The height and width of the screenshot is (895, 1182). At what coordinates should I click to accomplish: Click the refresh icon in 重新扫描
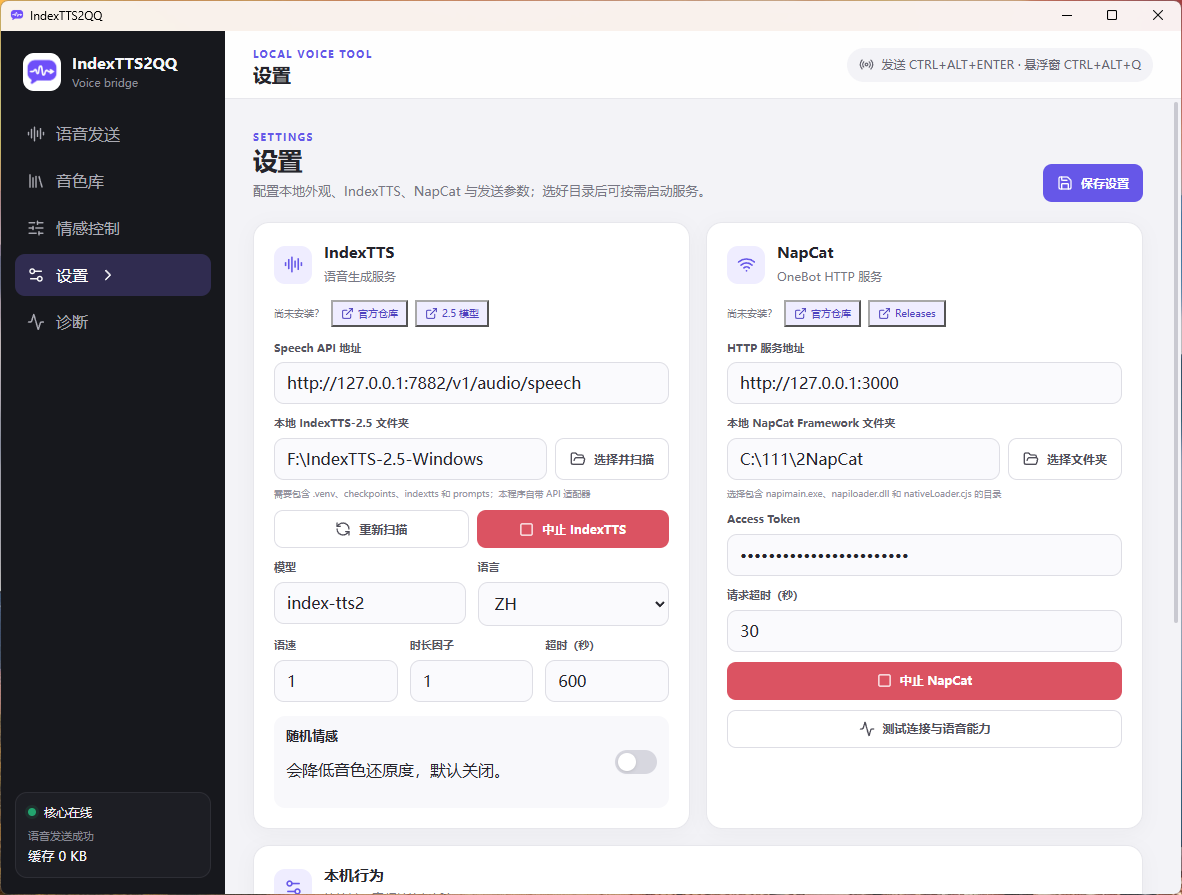point(343,529)
